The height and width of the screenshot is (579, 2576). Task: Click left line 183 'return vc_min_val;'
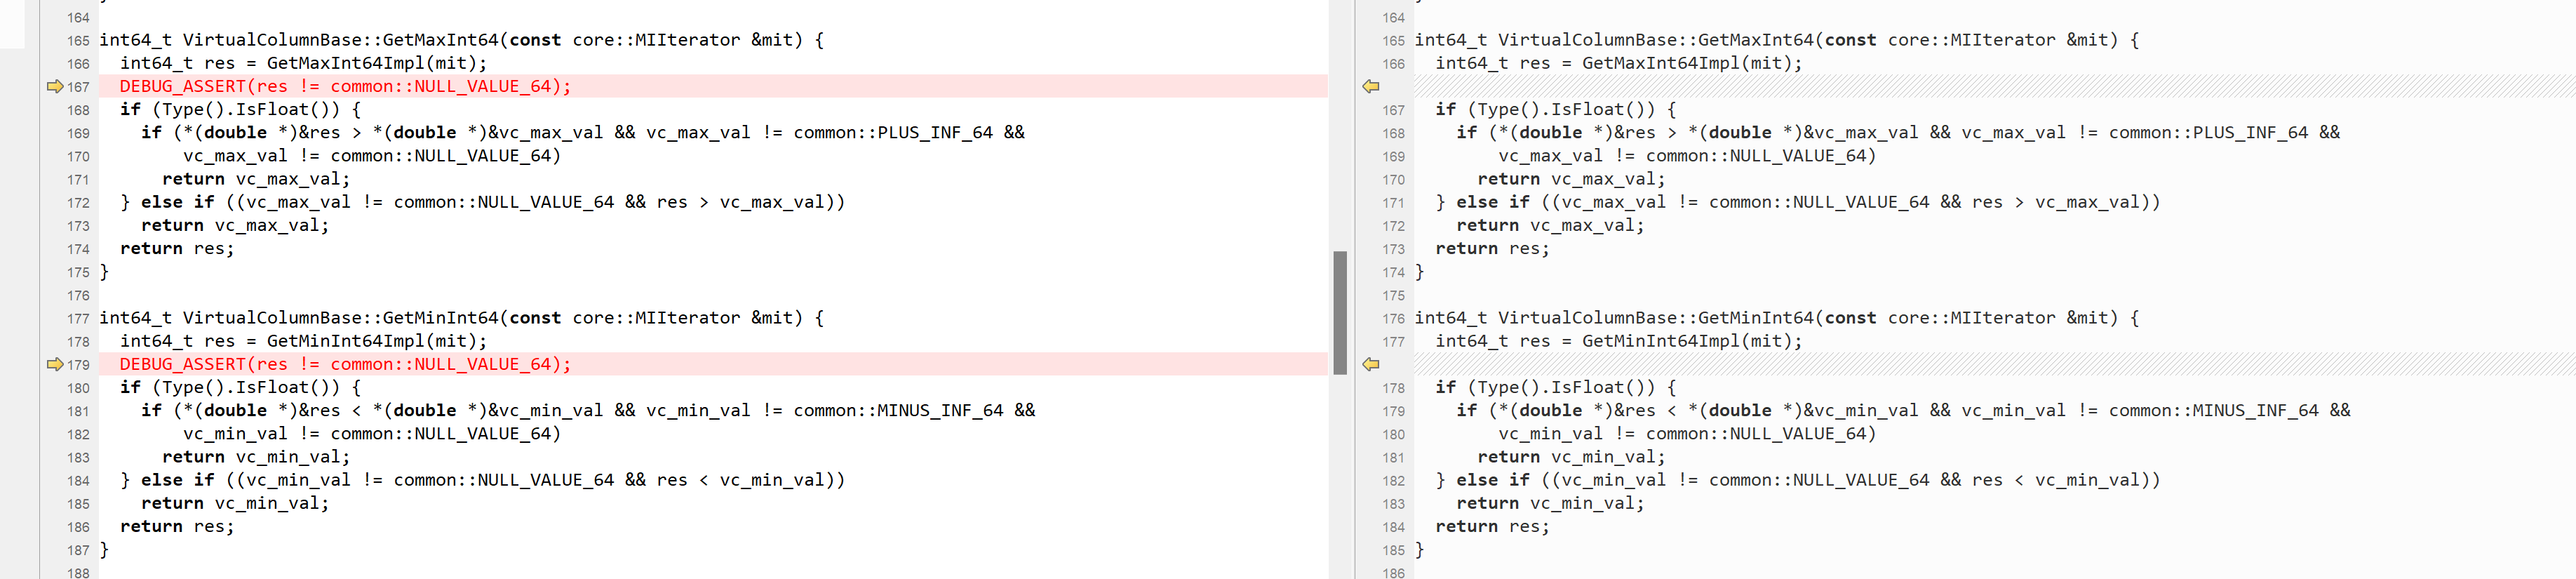coord(256,457)
